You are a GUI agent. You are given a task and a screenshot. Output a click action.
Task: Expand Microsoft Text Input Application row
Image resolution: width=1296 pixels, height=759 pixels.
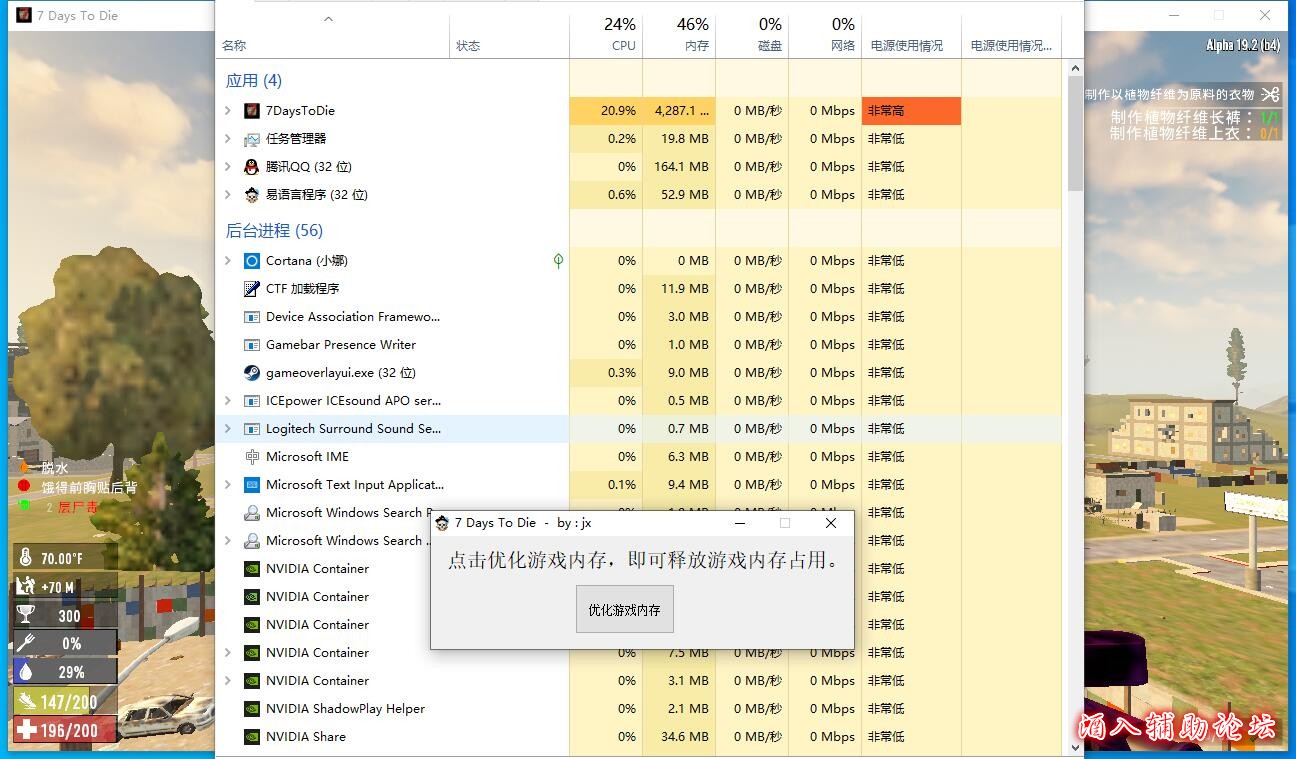pyautogui.click(x=228, y=485)
